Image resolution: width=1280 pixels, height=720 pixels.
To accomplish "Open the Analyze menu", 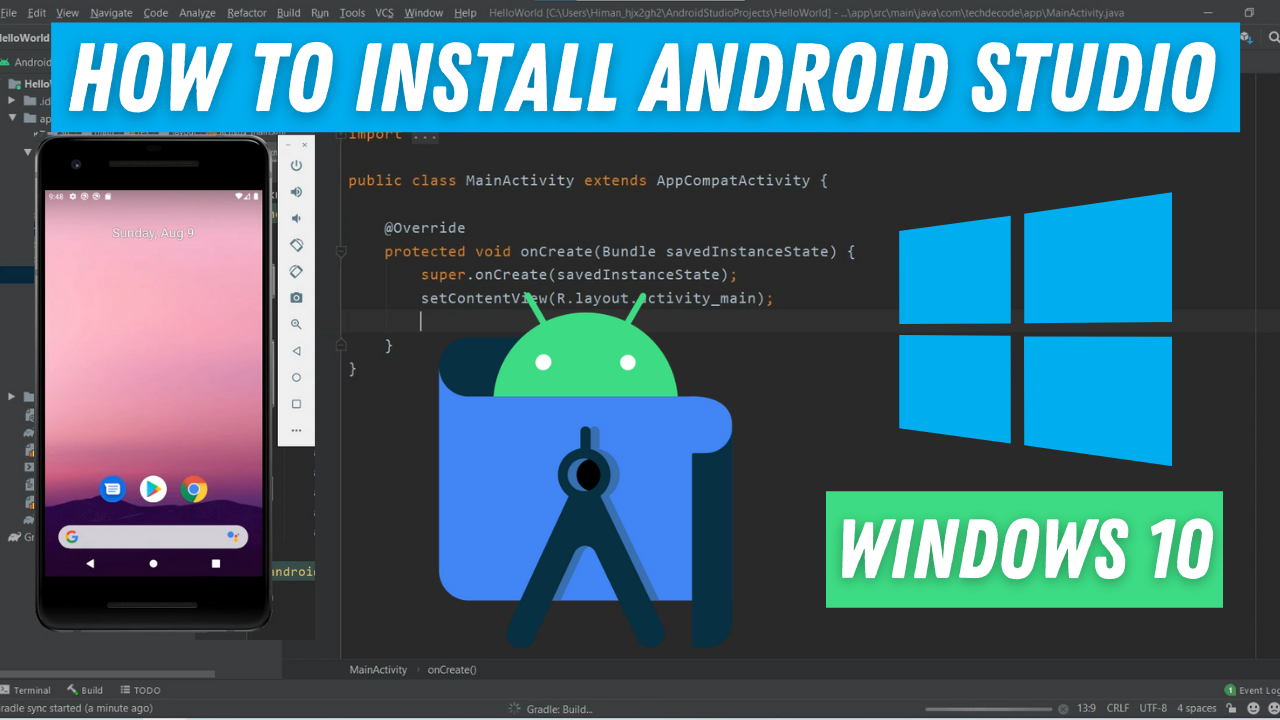I will coord(197,13).
